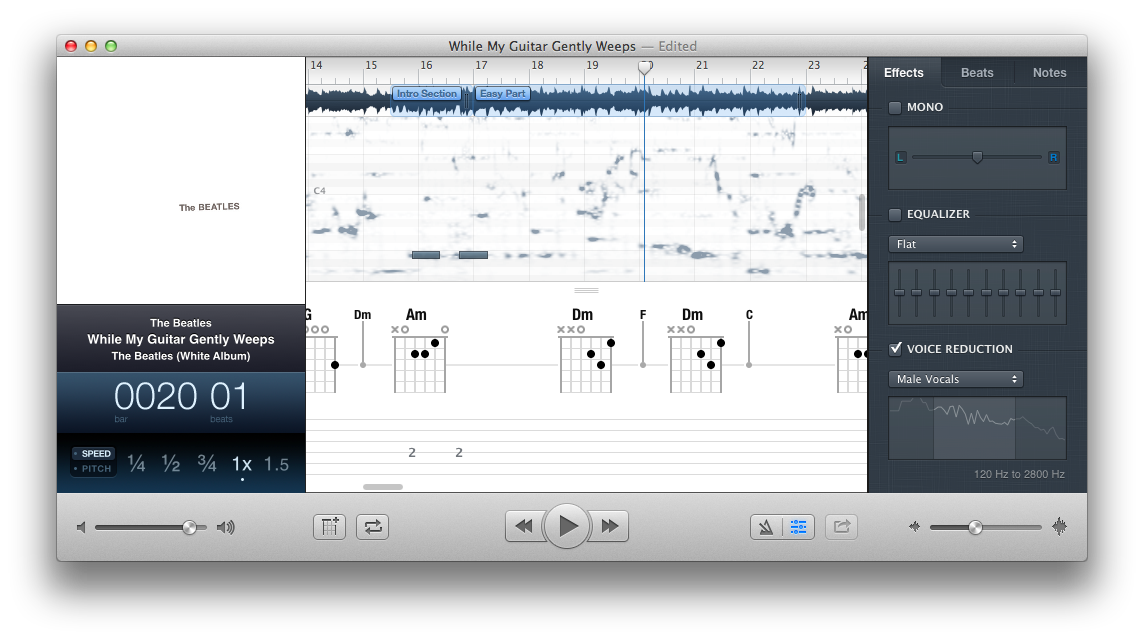Image resolution: width=1144 pixels, height=640 pixels.
Task: Open the Male Vocals dropdown
Action: click(955, 379)
